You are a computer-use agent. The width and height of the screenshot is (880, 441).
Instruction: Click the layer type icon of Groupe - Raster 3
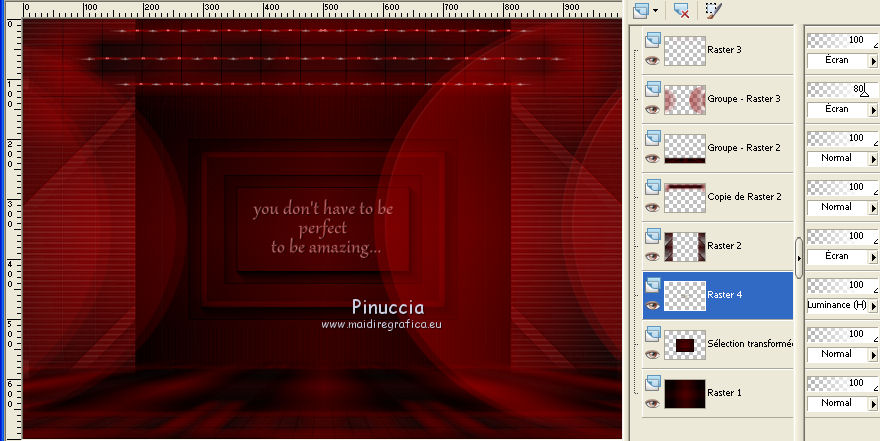point(652,89)
